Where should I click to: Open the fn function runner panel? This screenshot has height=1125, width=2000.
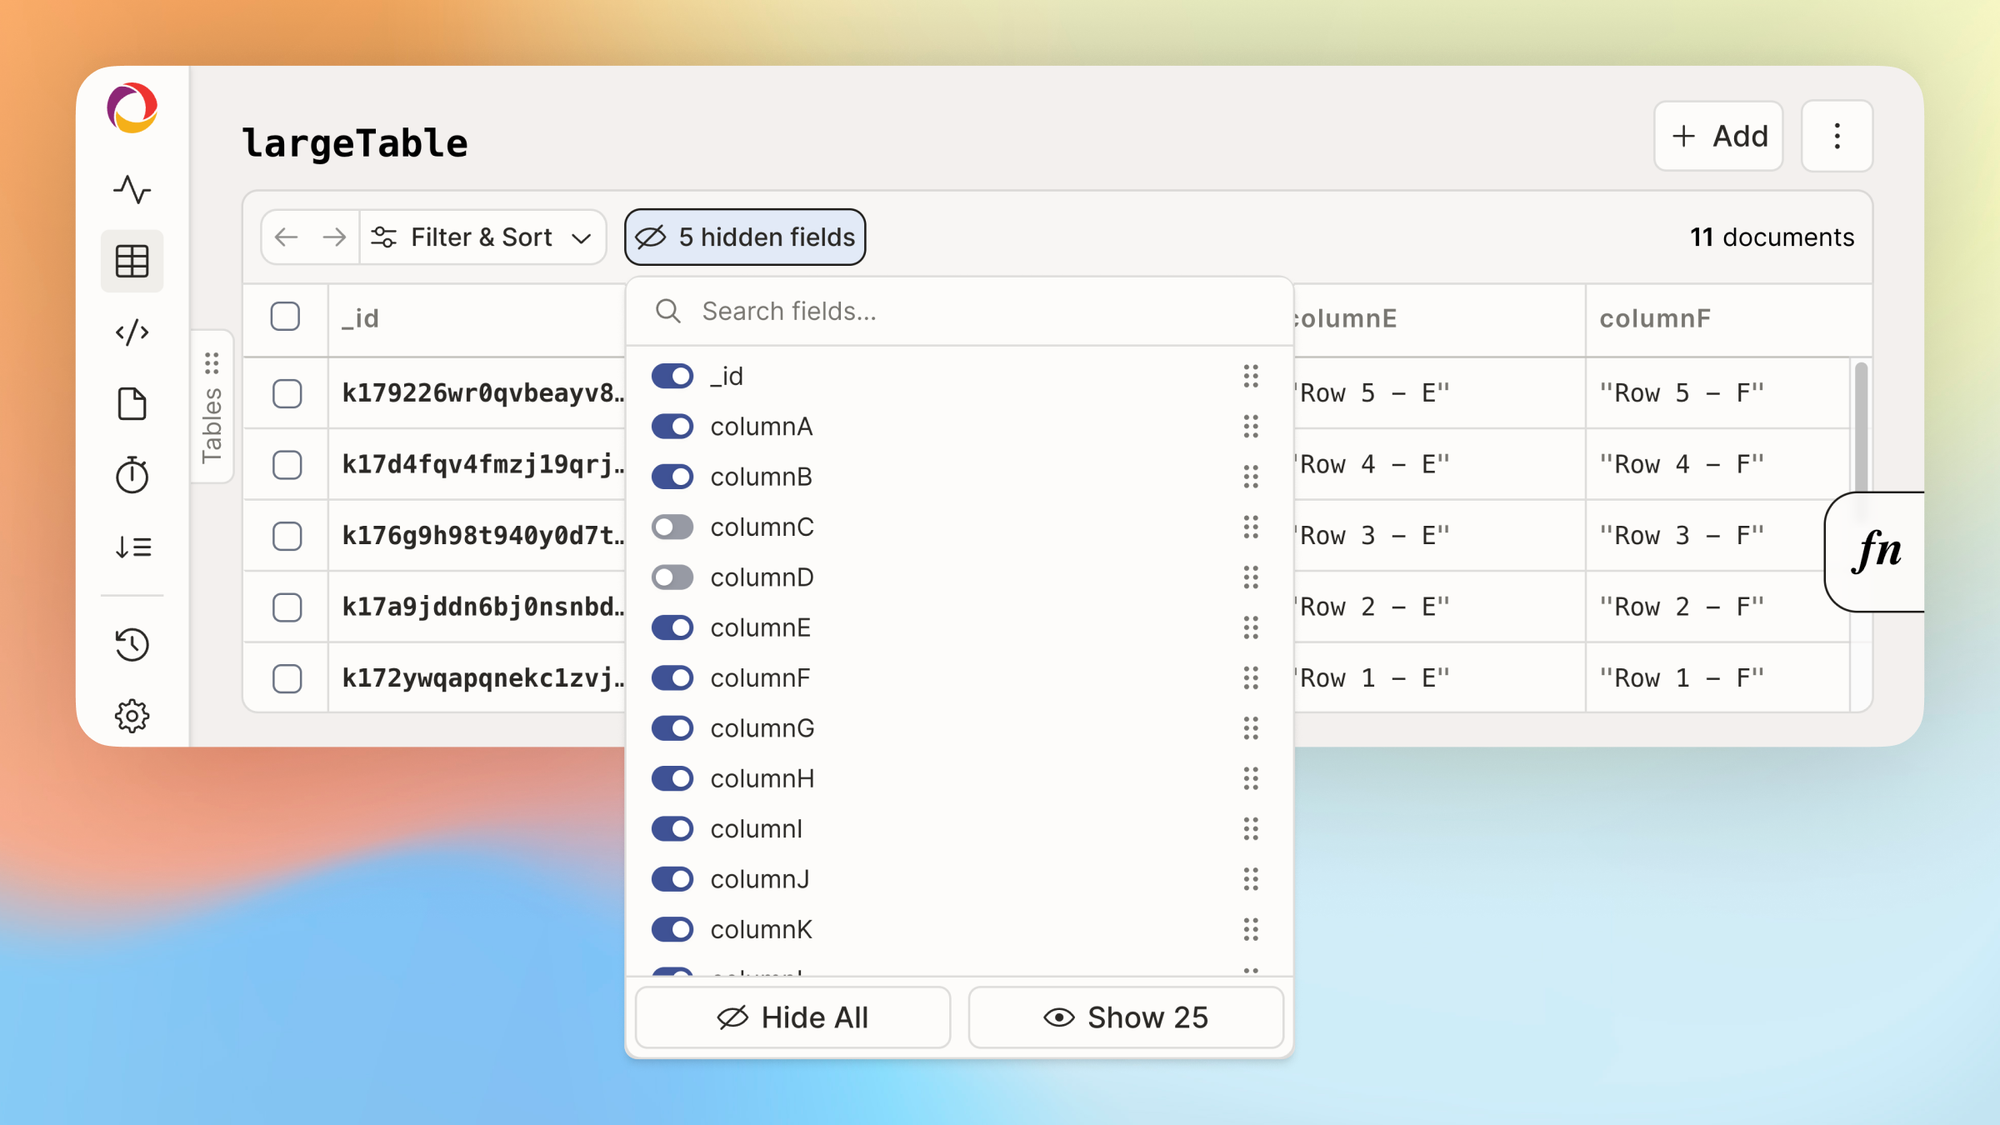[x=1876, y=551]
